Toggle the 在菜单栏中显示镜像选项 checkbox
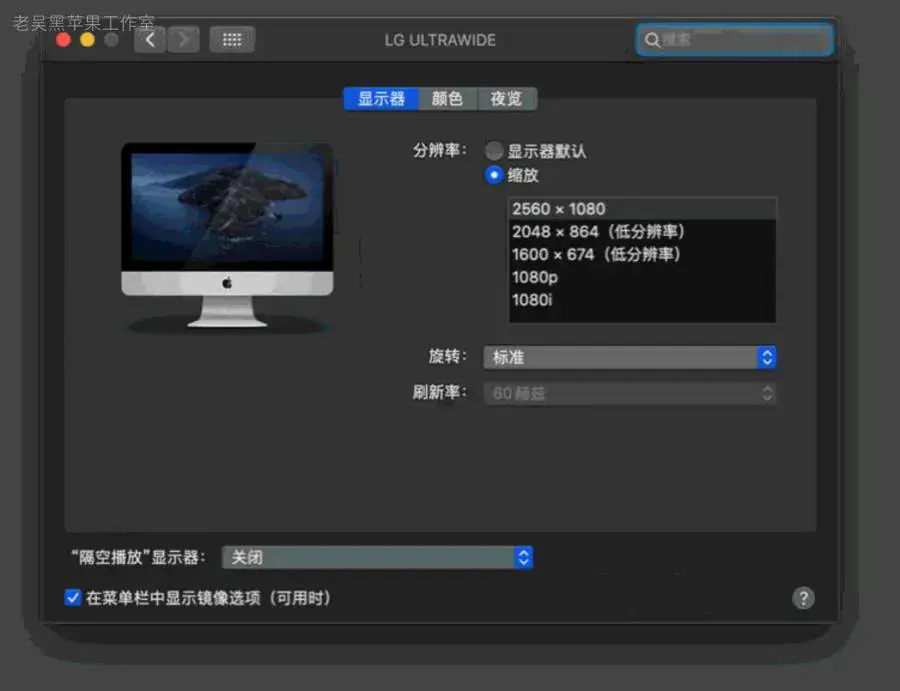Viewport: 900px width, 691px height. [73, 598]
